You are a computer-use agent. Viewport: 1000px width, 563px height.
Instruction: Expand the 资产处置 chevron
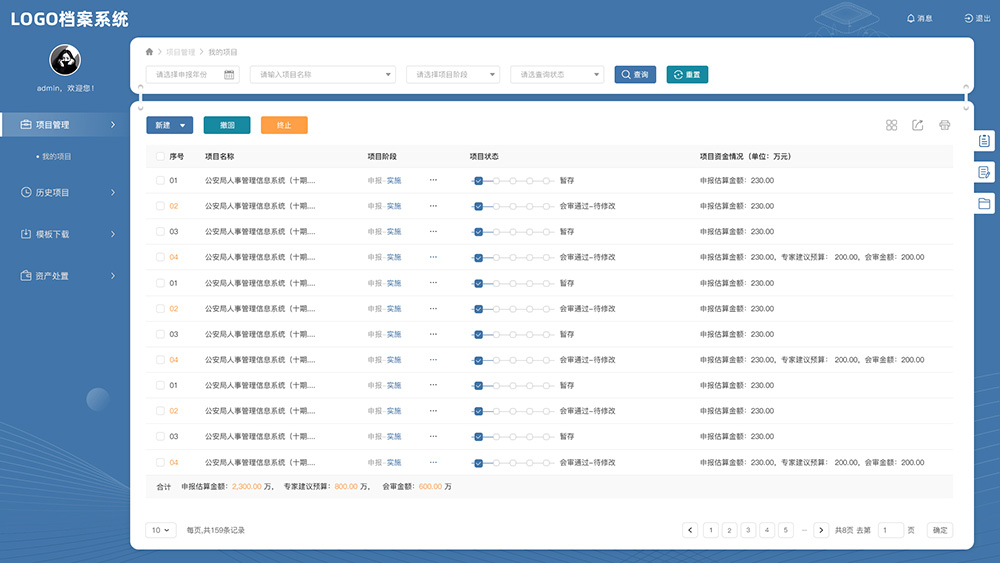pyautogui.click(x=113, y=275)
